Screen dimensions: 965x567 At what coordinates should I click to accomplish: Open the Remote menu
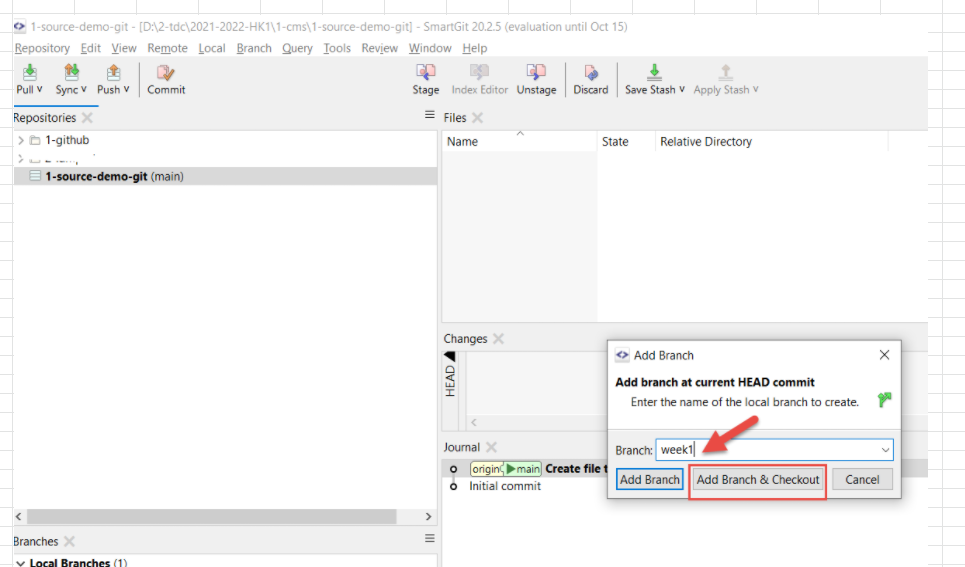(x=167, y=48)
